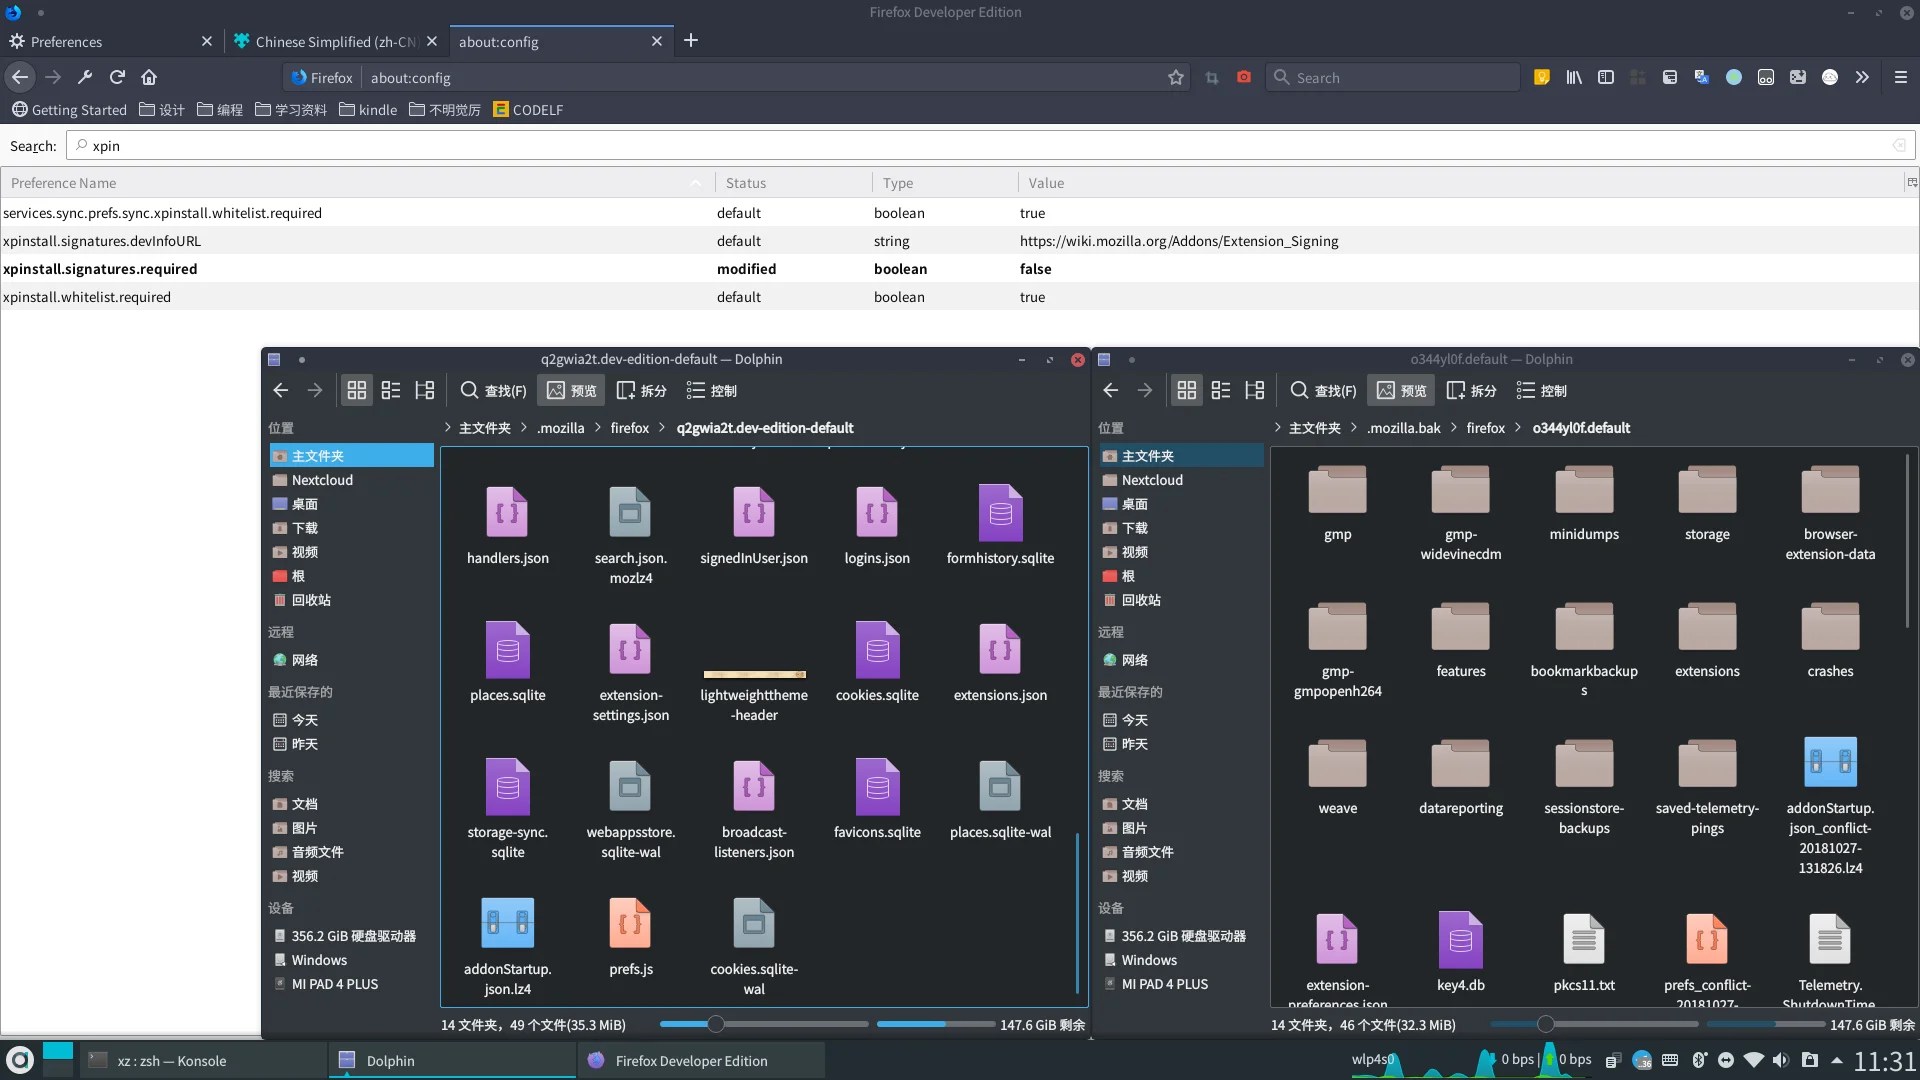Switch left Dolphin to icons view mode
This screenshot has height=1080, width=1920.
pyautogui.click(x=357, y=390)
